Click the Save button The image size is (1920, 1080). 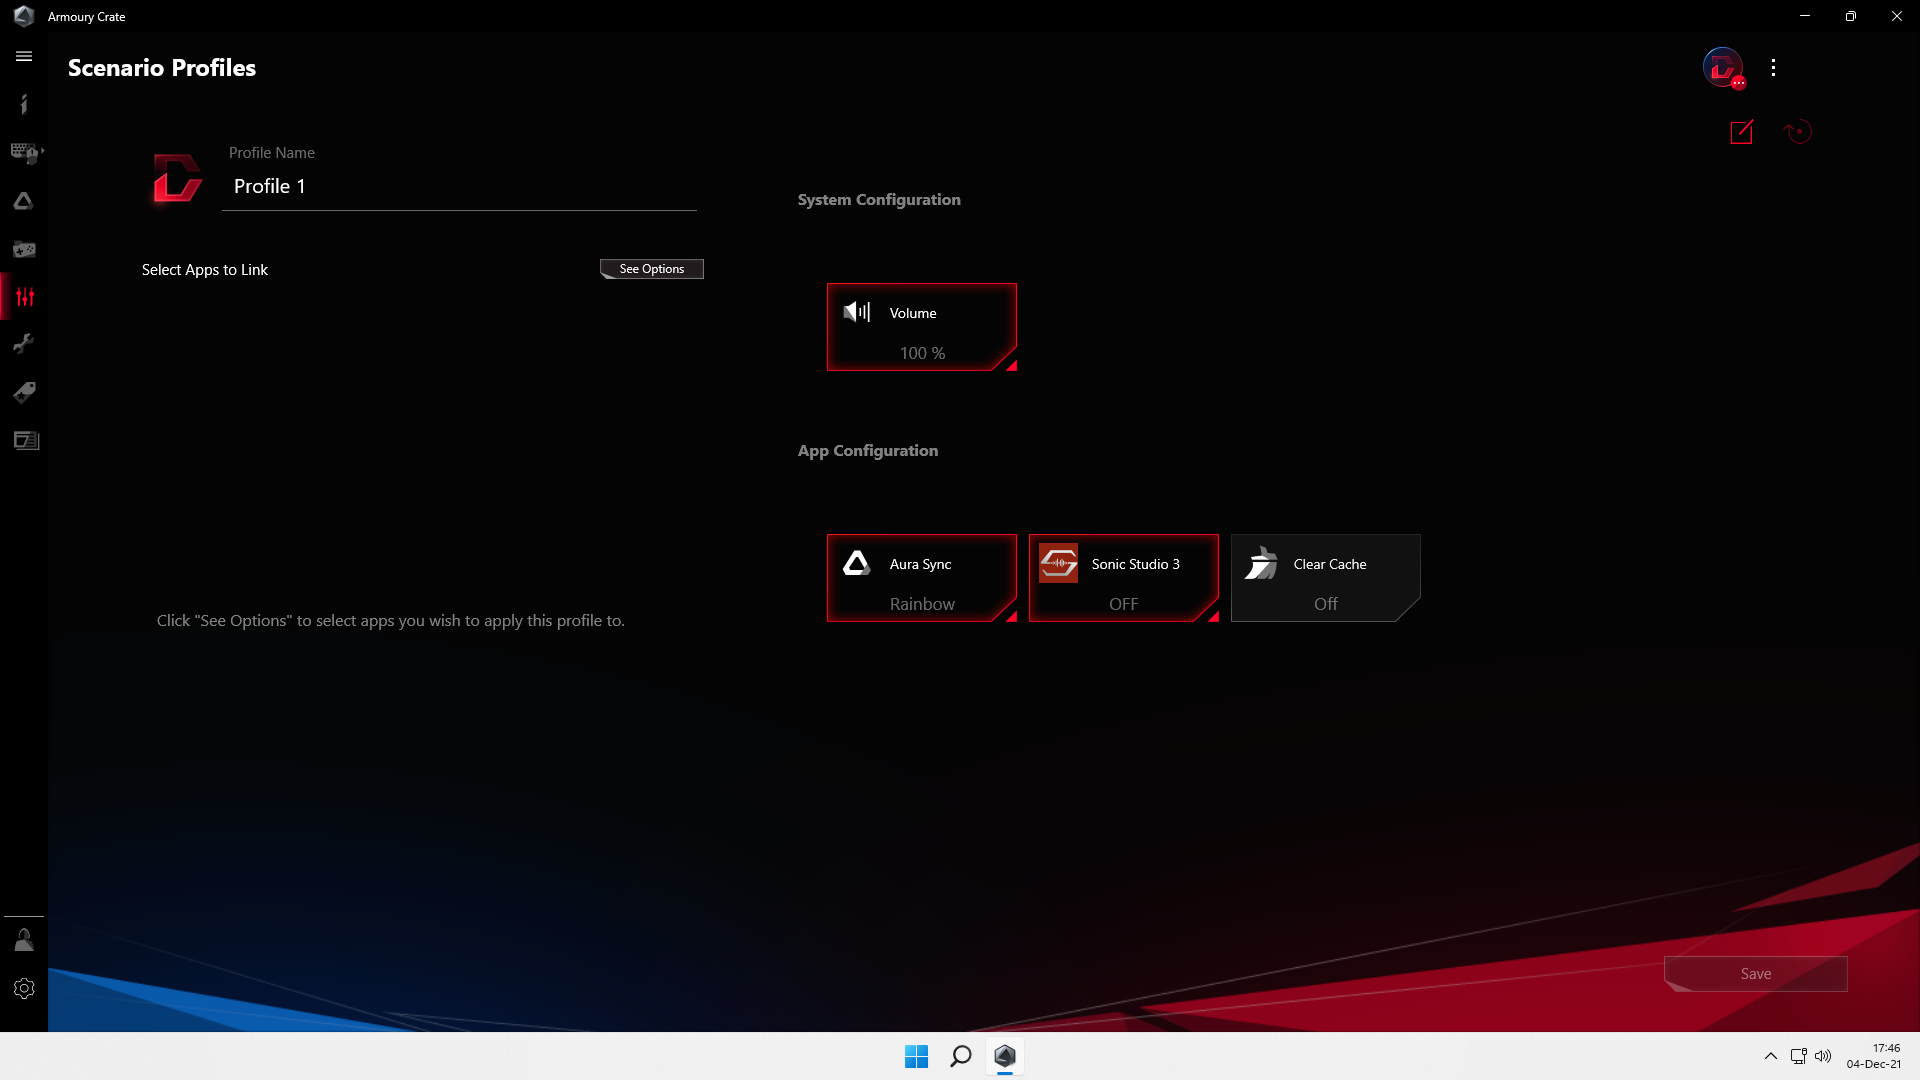(x=1755, y=974)
